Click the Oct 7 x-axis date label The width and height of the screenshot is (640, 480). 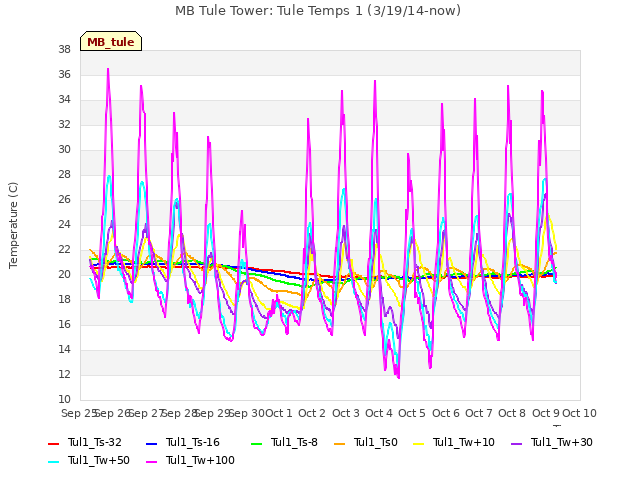(x=479, y=413)
